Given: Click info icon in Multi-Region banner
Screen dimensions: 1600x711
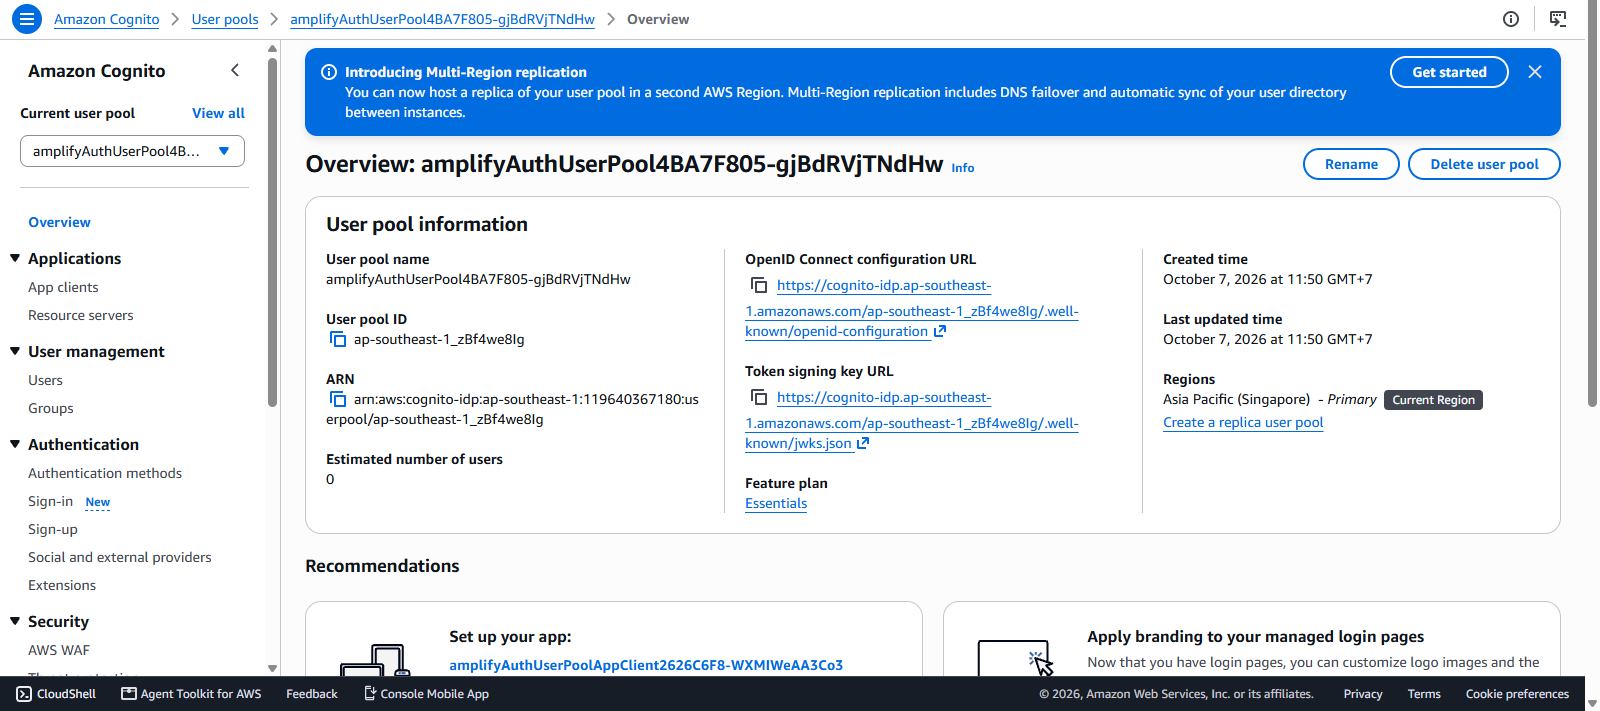Looking at the screenshot, I should click(328, 72).
